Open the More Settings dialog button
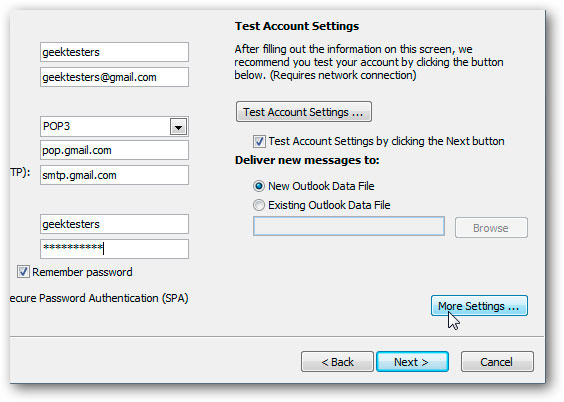 [479, 306]
